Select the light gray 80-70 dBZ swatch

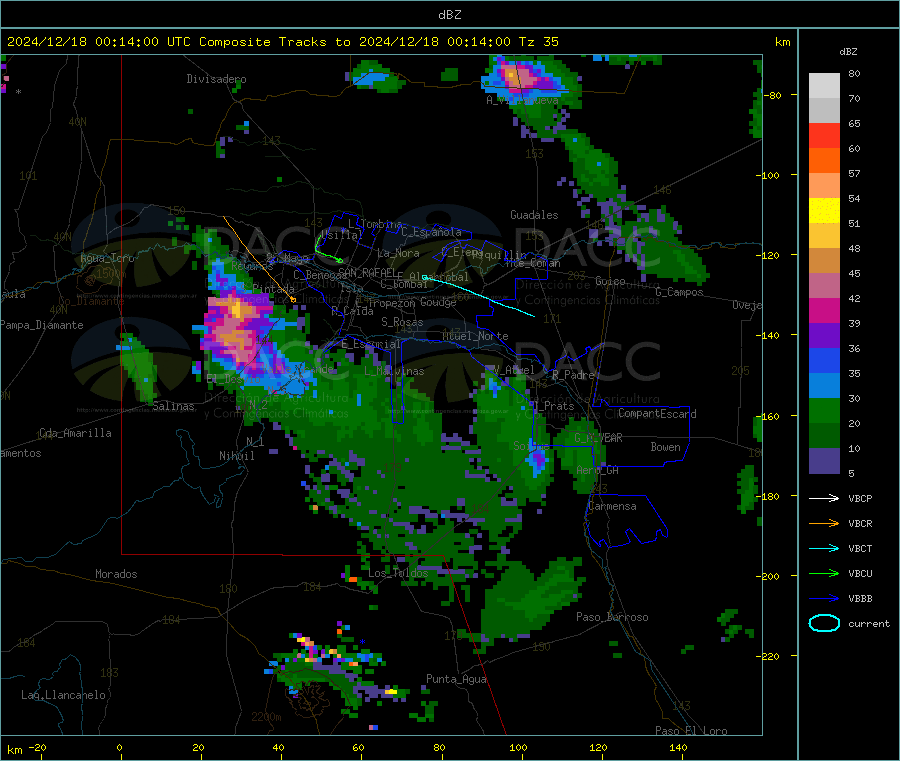[824, 86]
